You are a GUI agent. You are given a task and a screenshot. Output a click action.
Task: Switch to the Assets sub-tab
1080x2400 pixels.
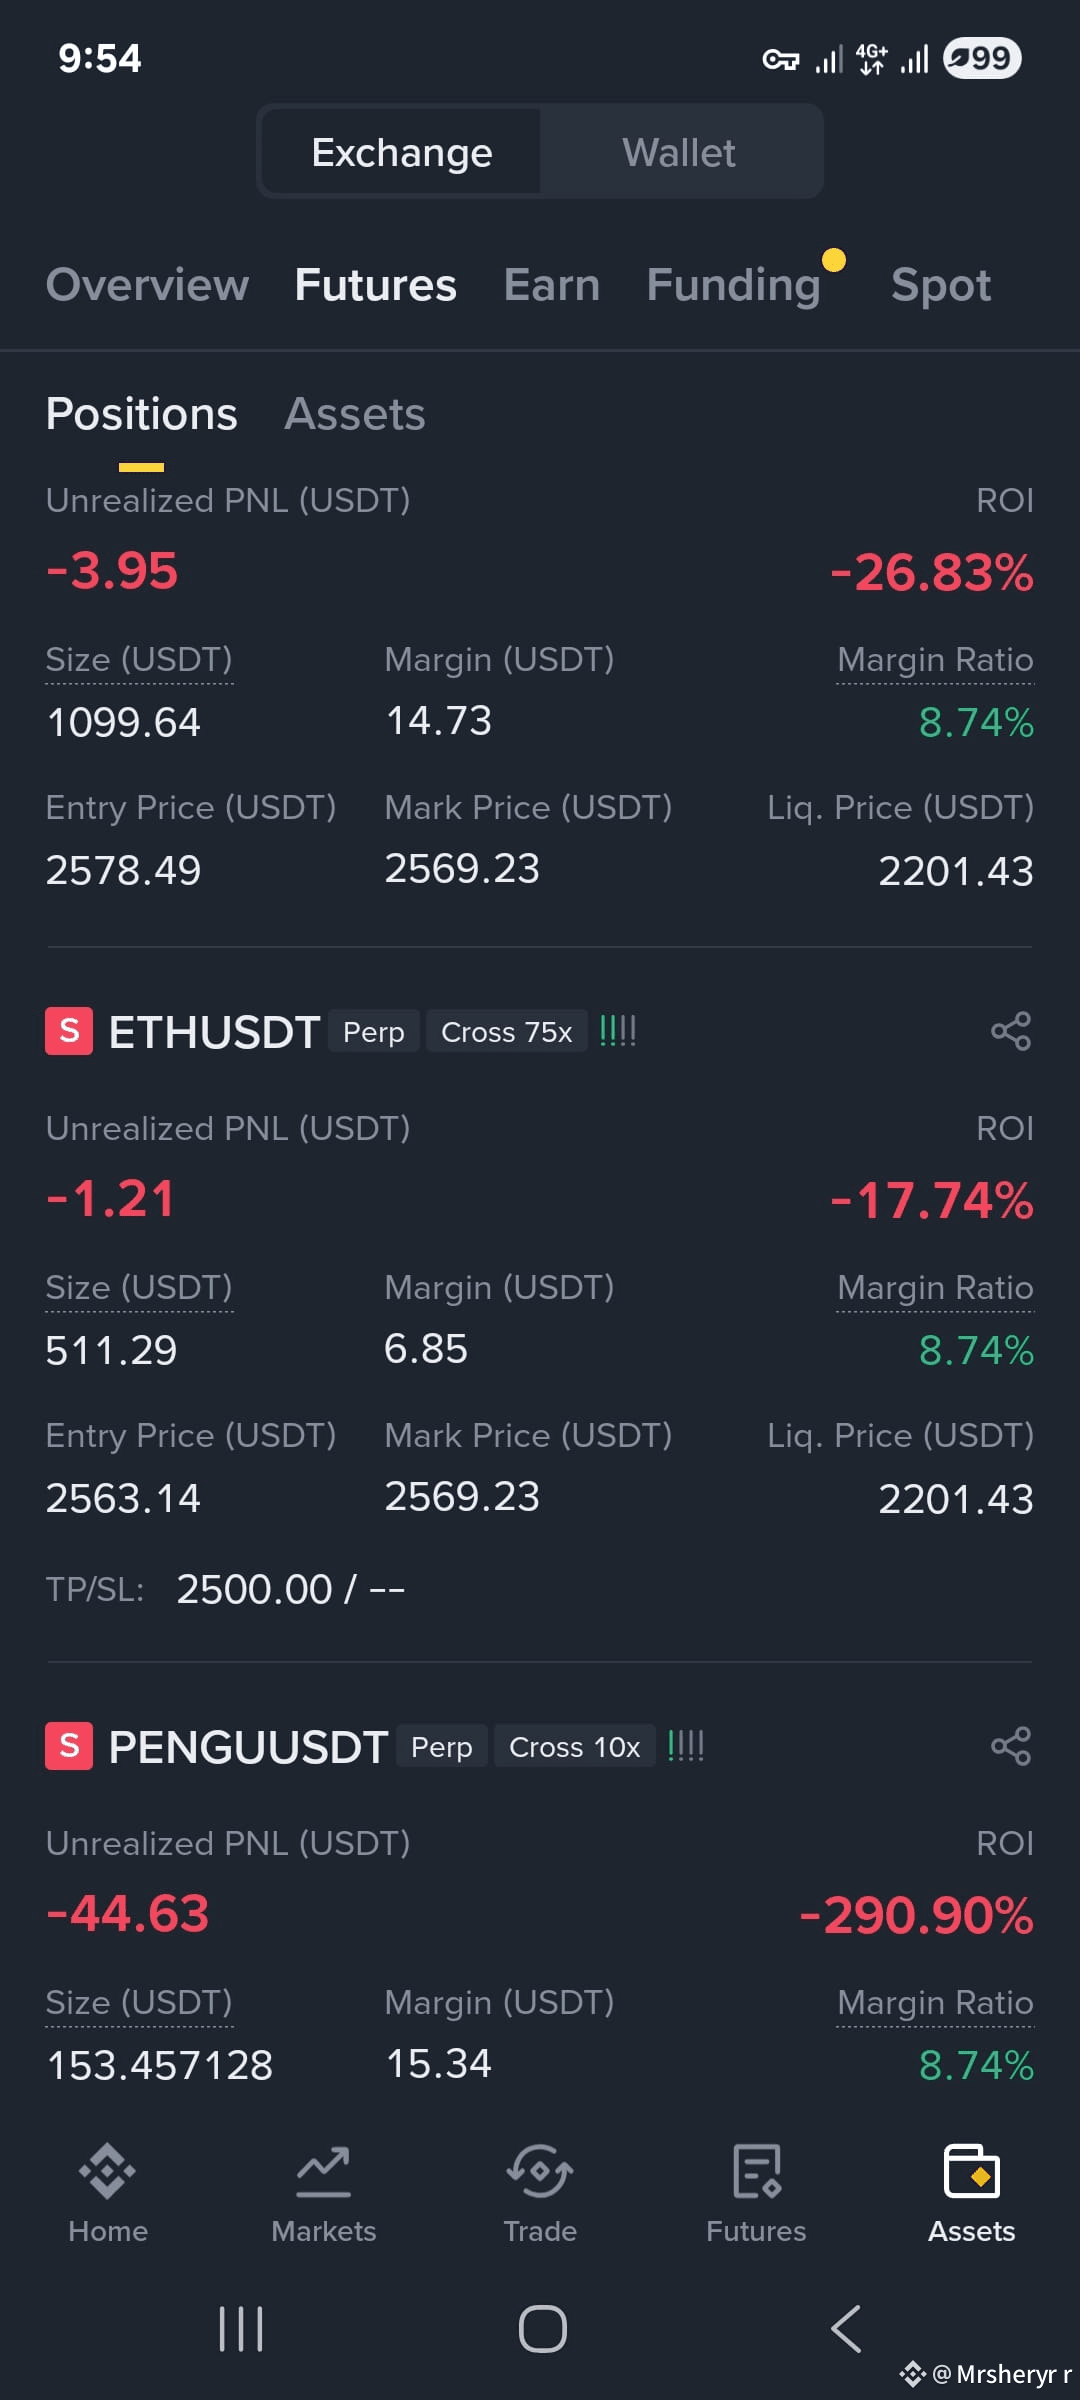coord(355,414)
